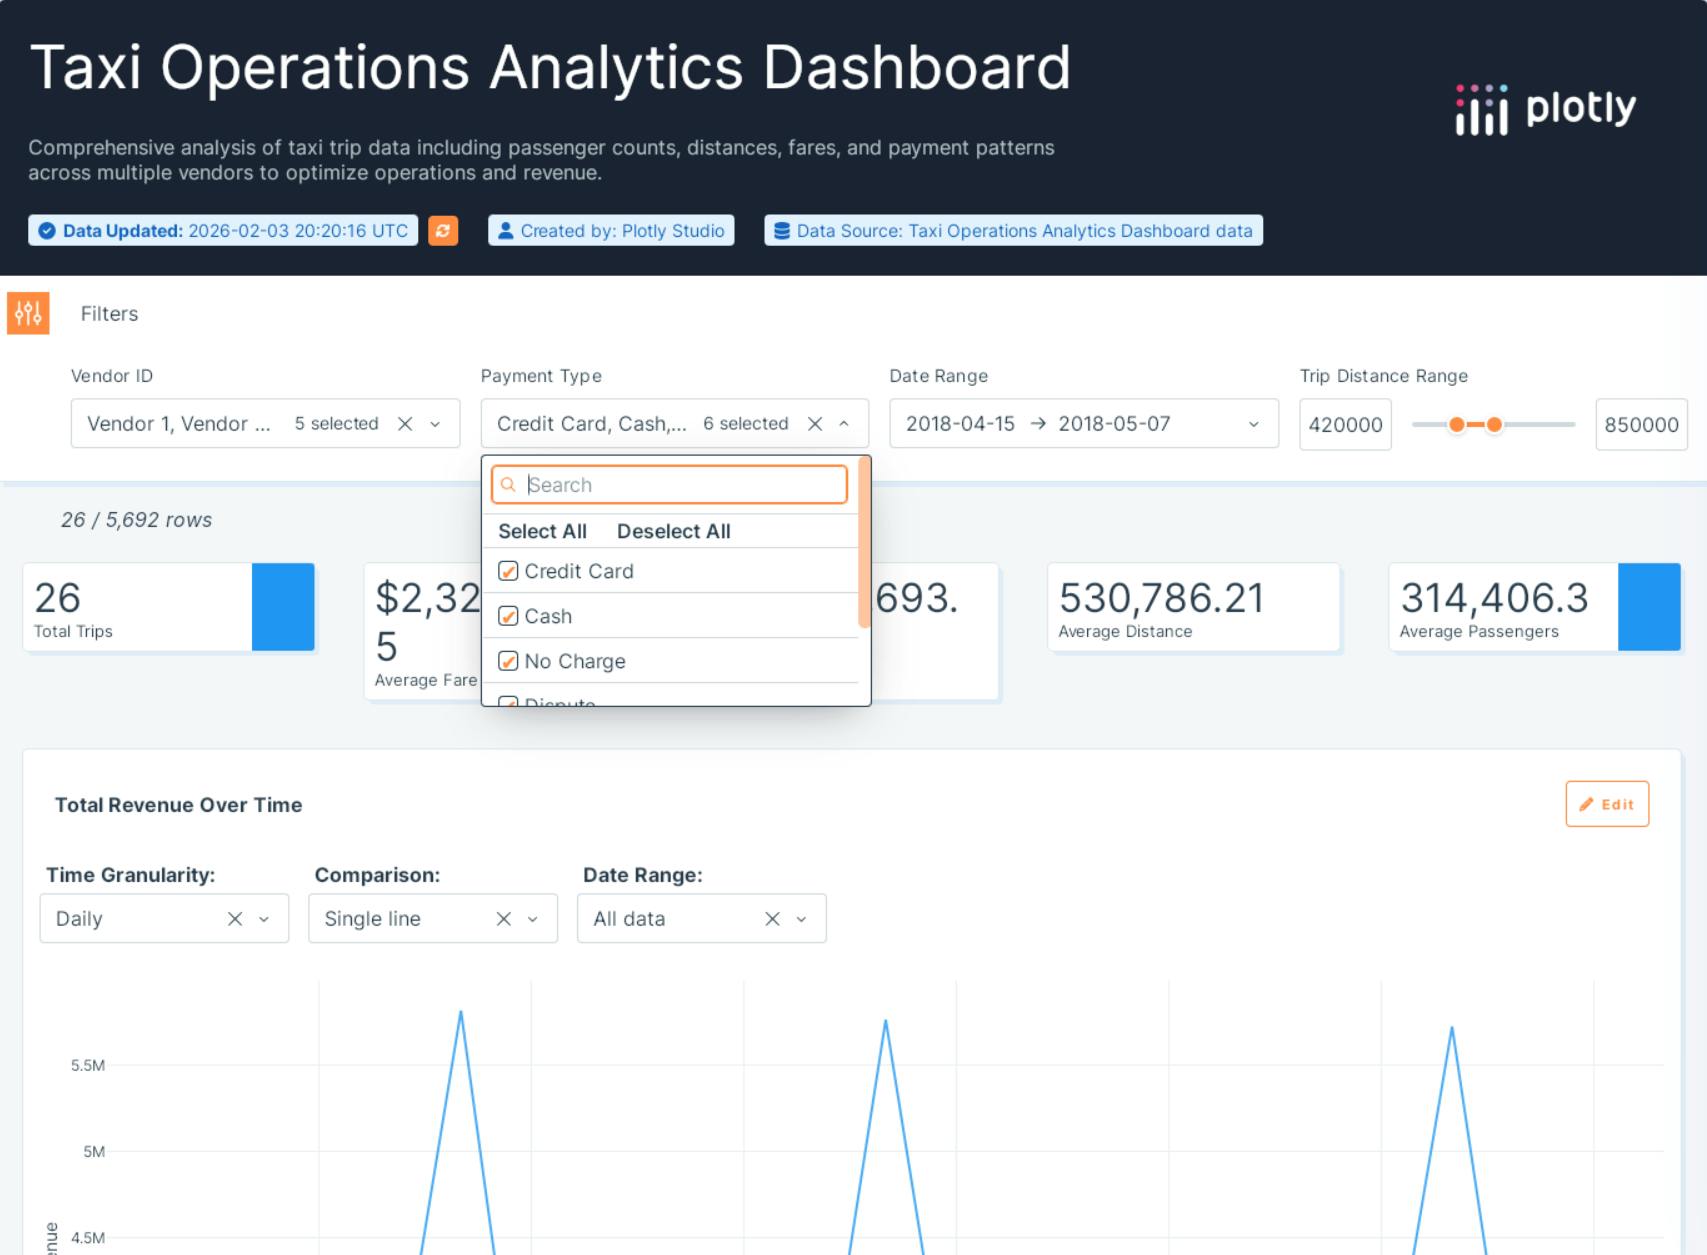This screenshot has height=1255, width=1707.
Task: Click the 850000 distance input field
Action: tap(1641, 424)
